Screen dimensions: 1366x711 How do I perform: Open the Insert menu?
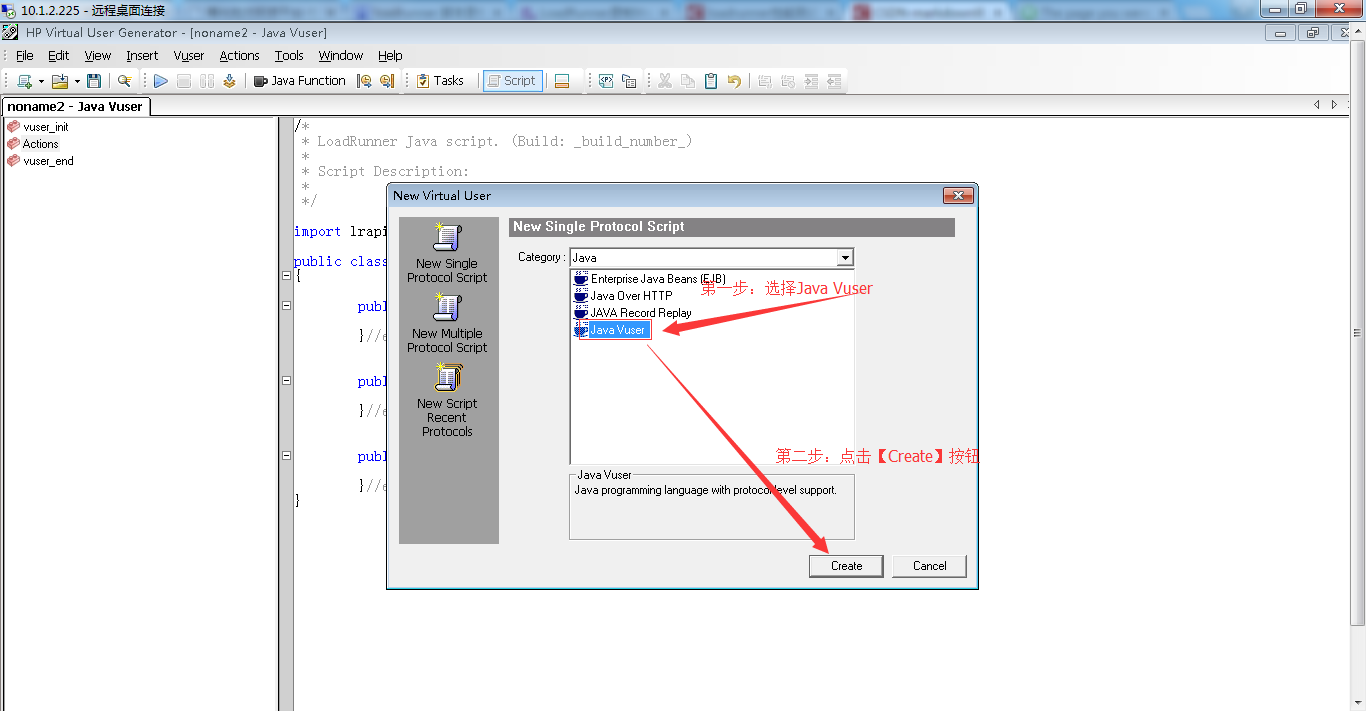(x=142, y=56)
